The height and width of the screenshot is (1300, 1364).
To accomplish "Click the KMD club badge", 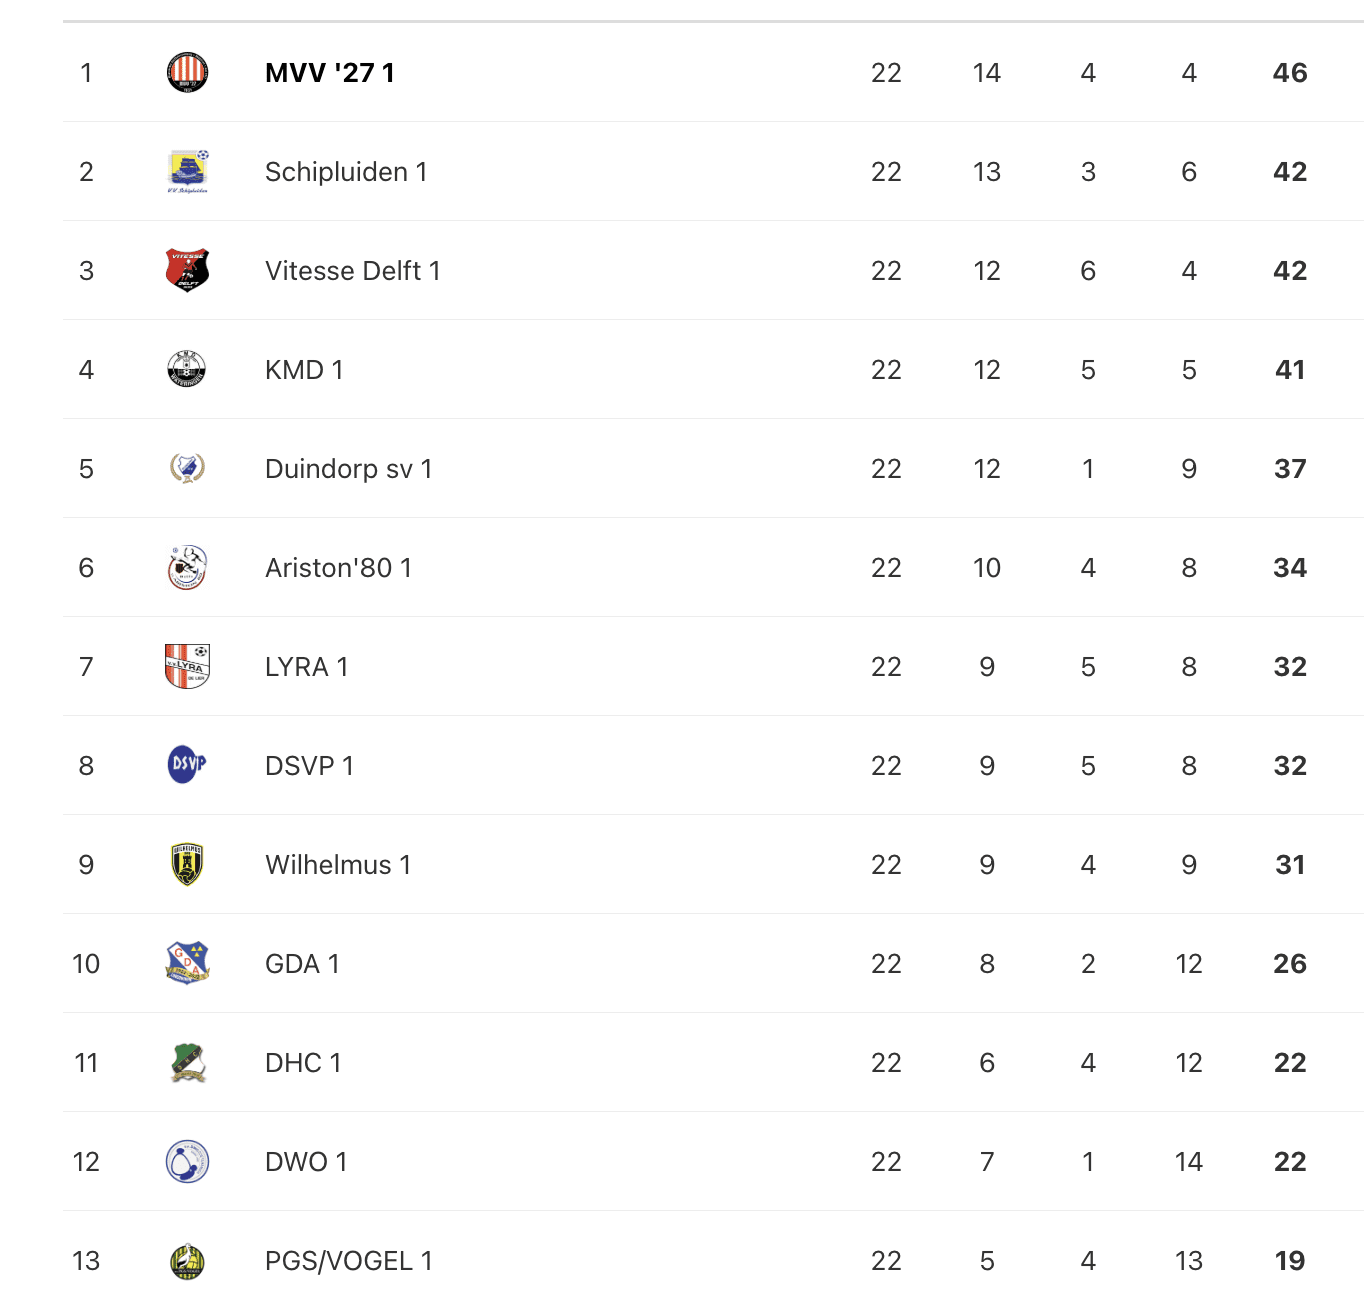I will 187,369.
